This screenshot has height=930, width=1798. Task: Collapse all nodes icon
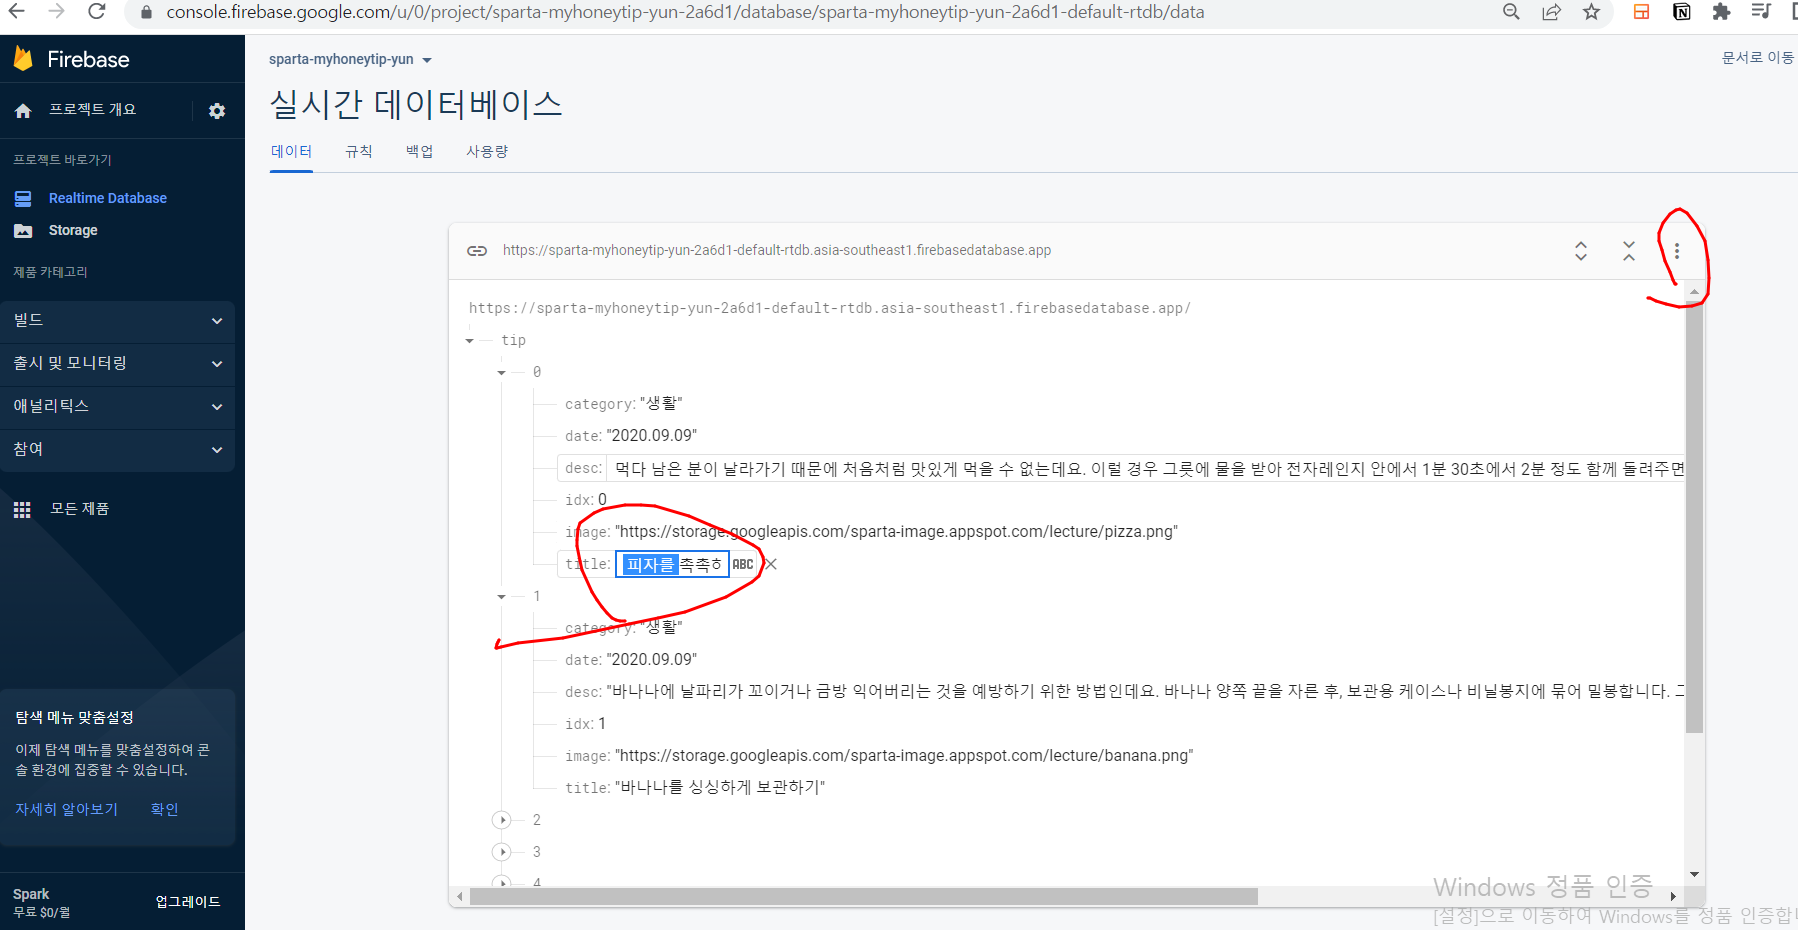1629,251
